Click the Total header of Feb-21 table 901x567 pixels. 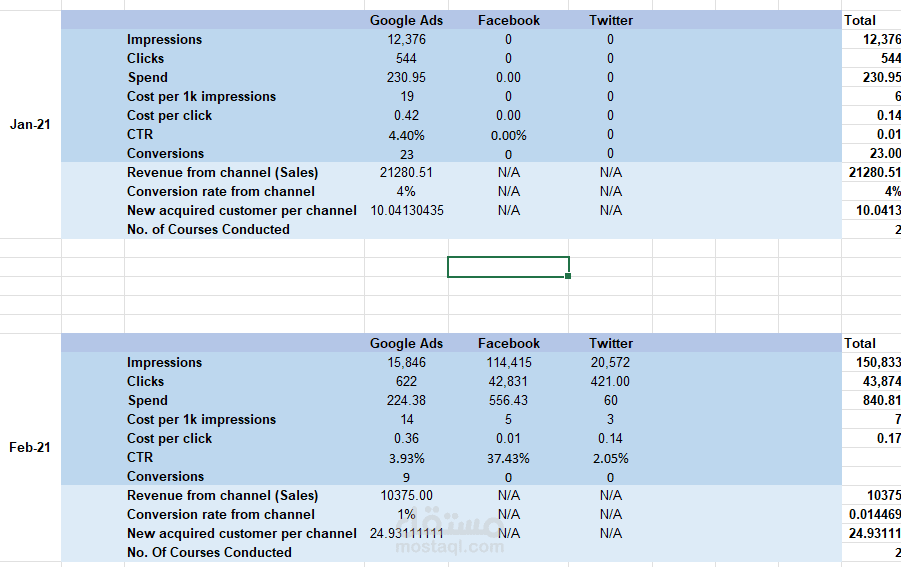click(860, 343)
